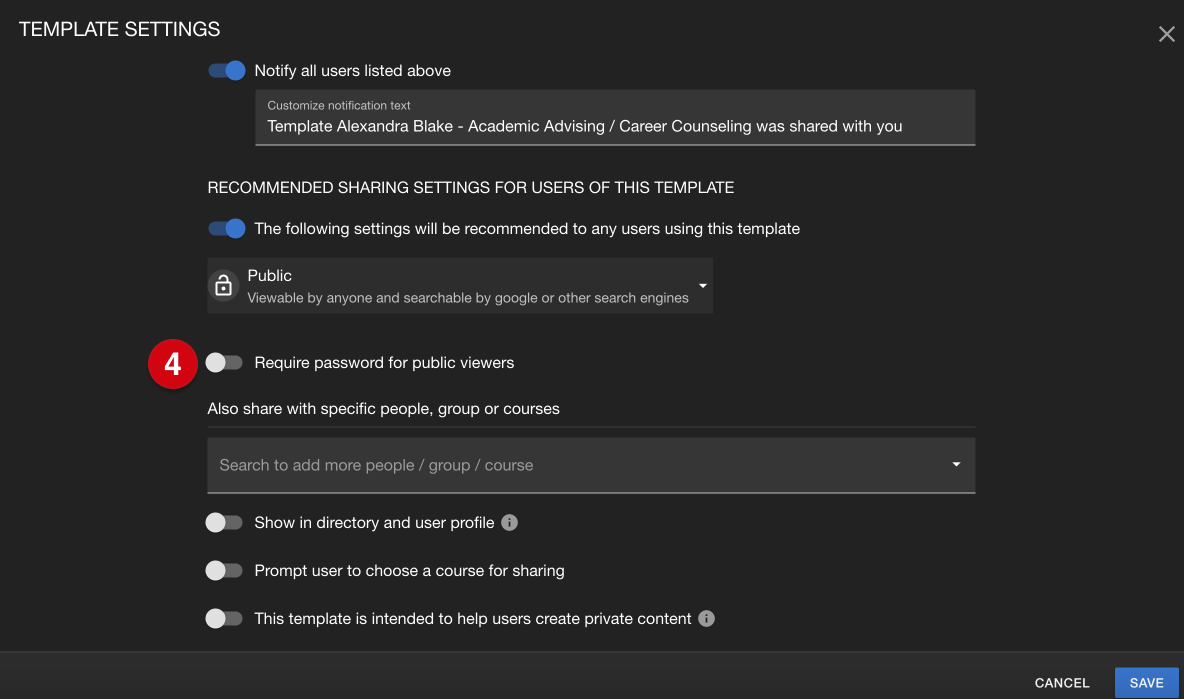Expand the people / group / course search arrow
1184x699 pixels.
point(956,465)
